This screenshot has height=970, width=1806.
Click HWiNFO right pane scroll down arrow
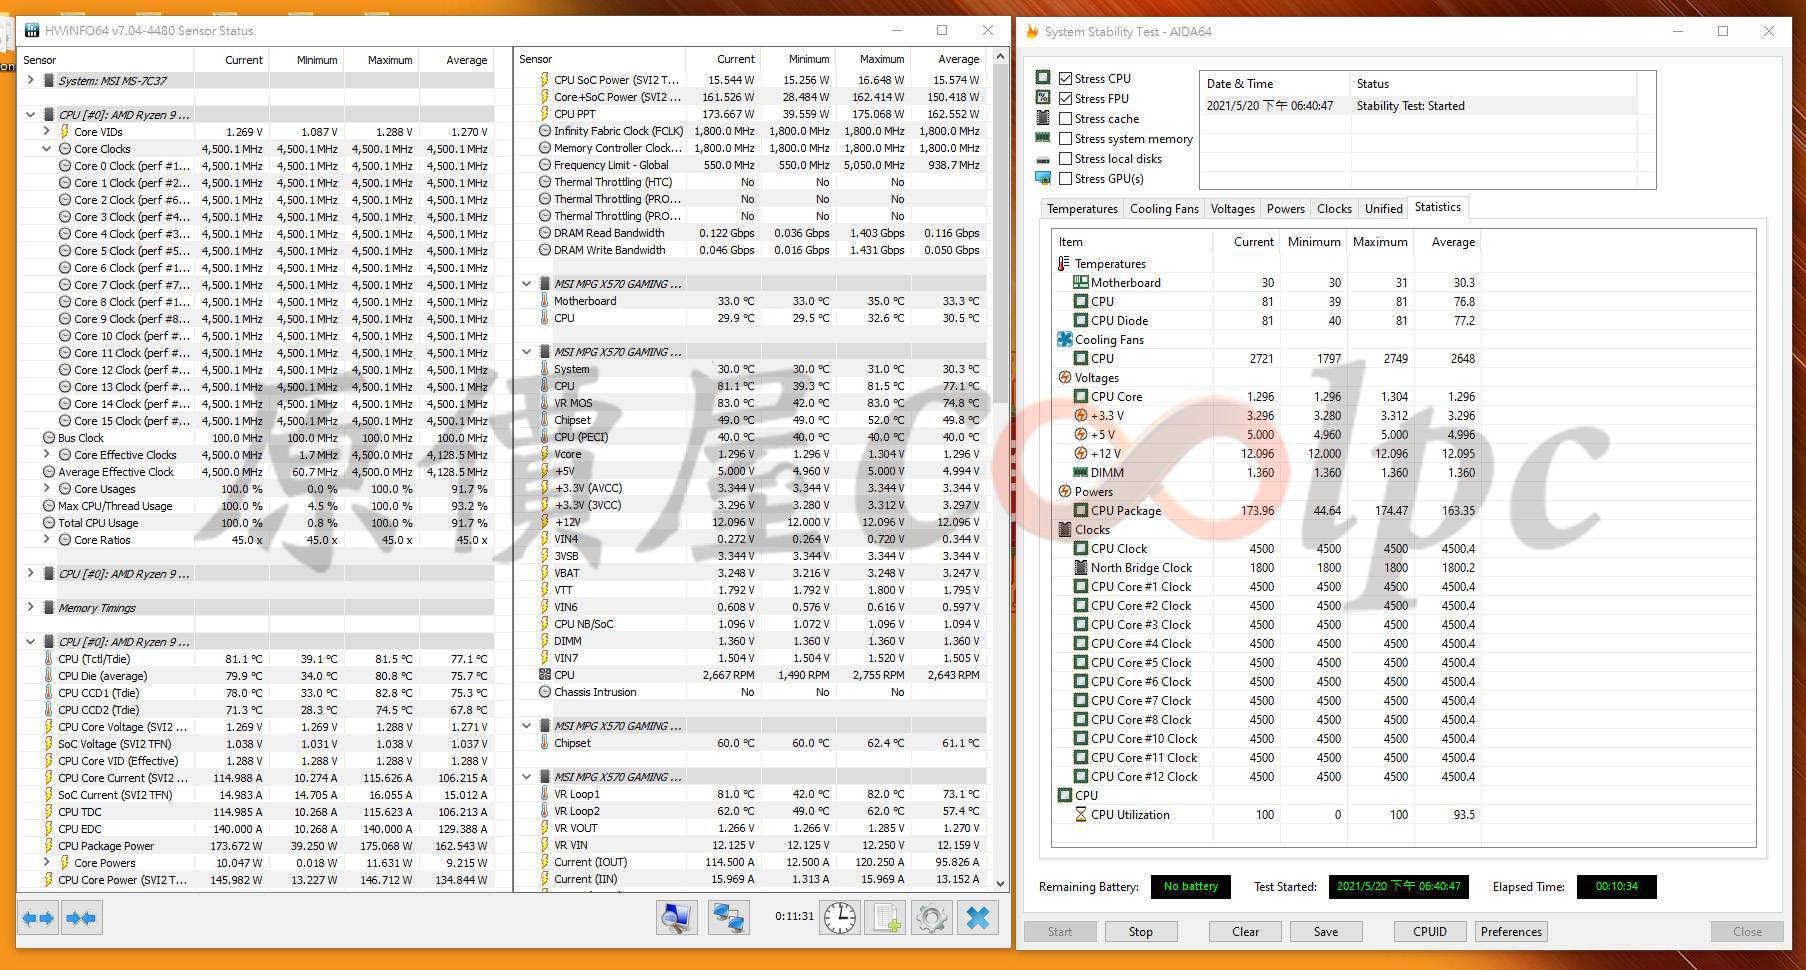(1001, 884)
